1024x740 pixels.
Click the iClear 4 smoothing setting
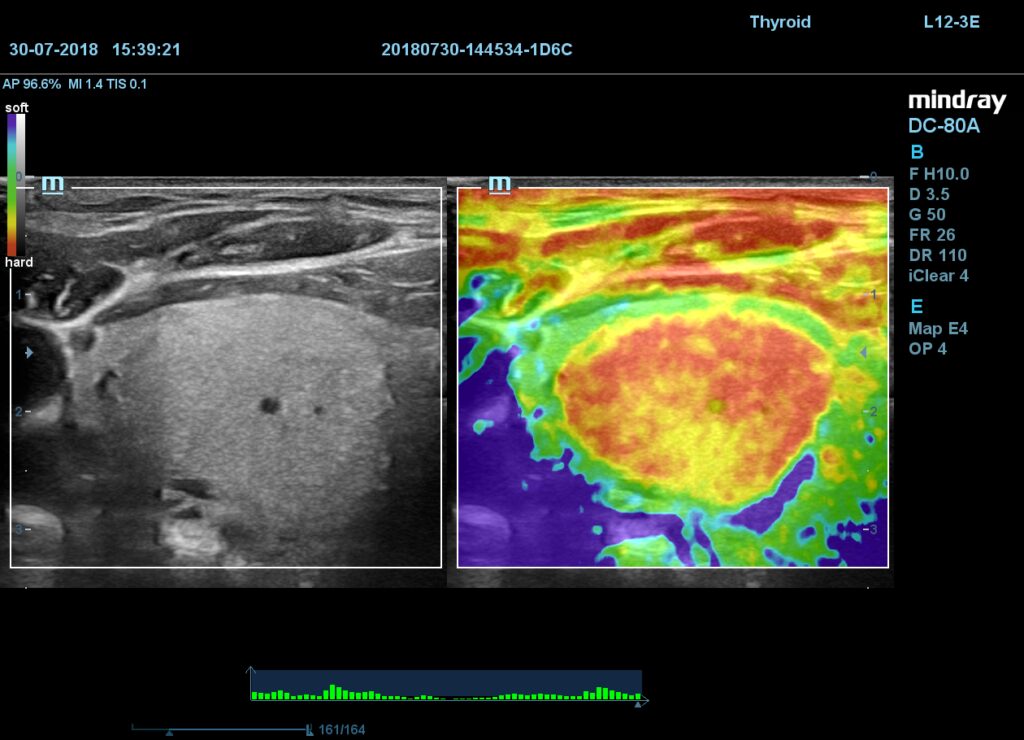(939, 276)
